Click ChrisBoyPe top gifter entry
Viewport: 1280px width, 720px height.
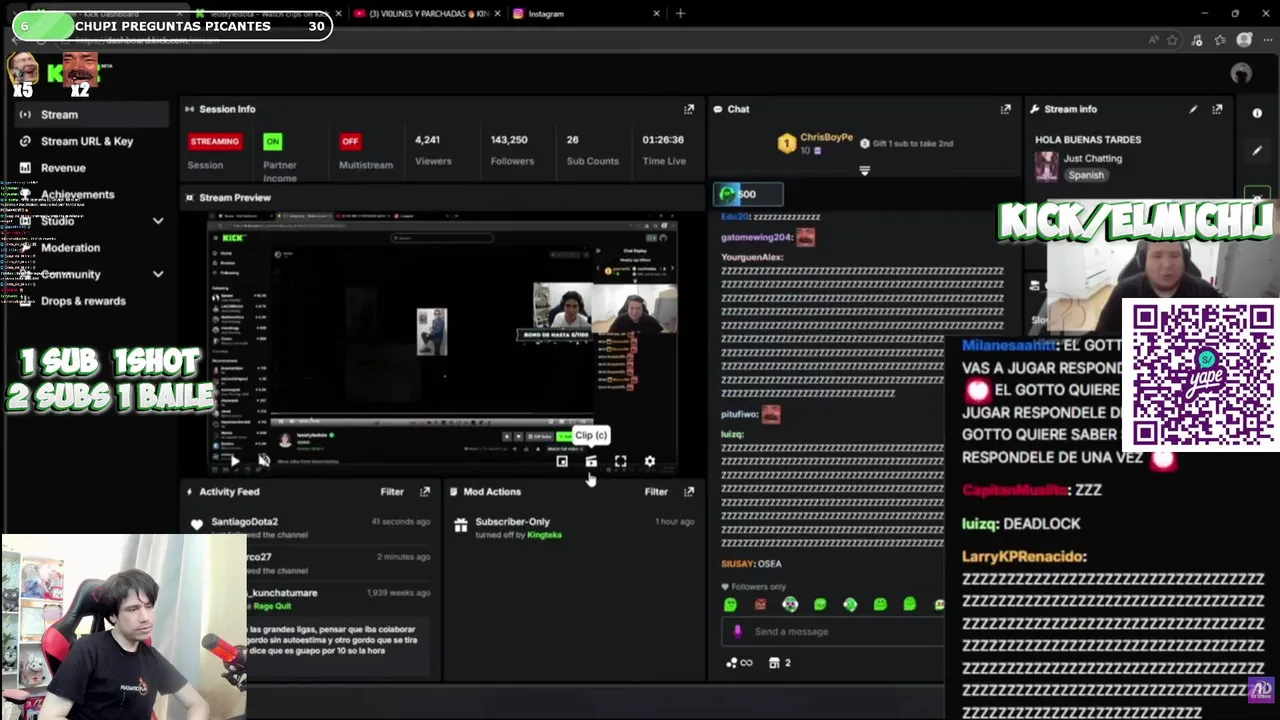pyautogui.click(x=816, y=143)
